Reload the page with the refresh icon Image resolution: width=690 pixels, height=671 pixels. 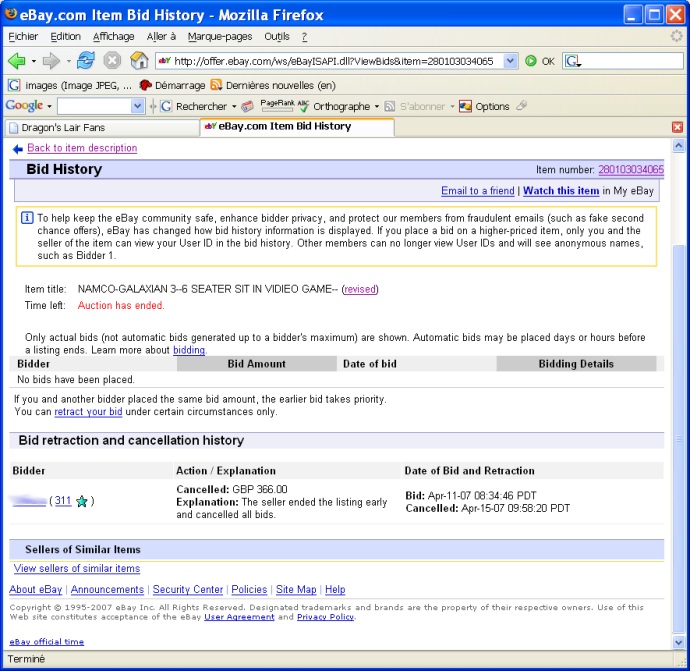[85, 60]
